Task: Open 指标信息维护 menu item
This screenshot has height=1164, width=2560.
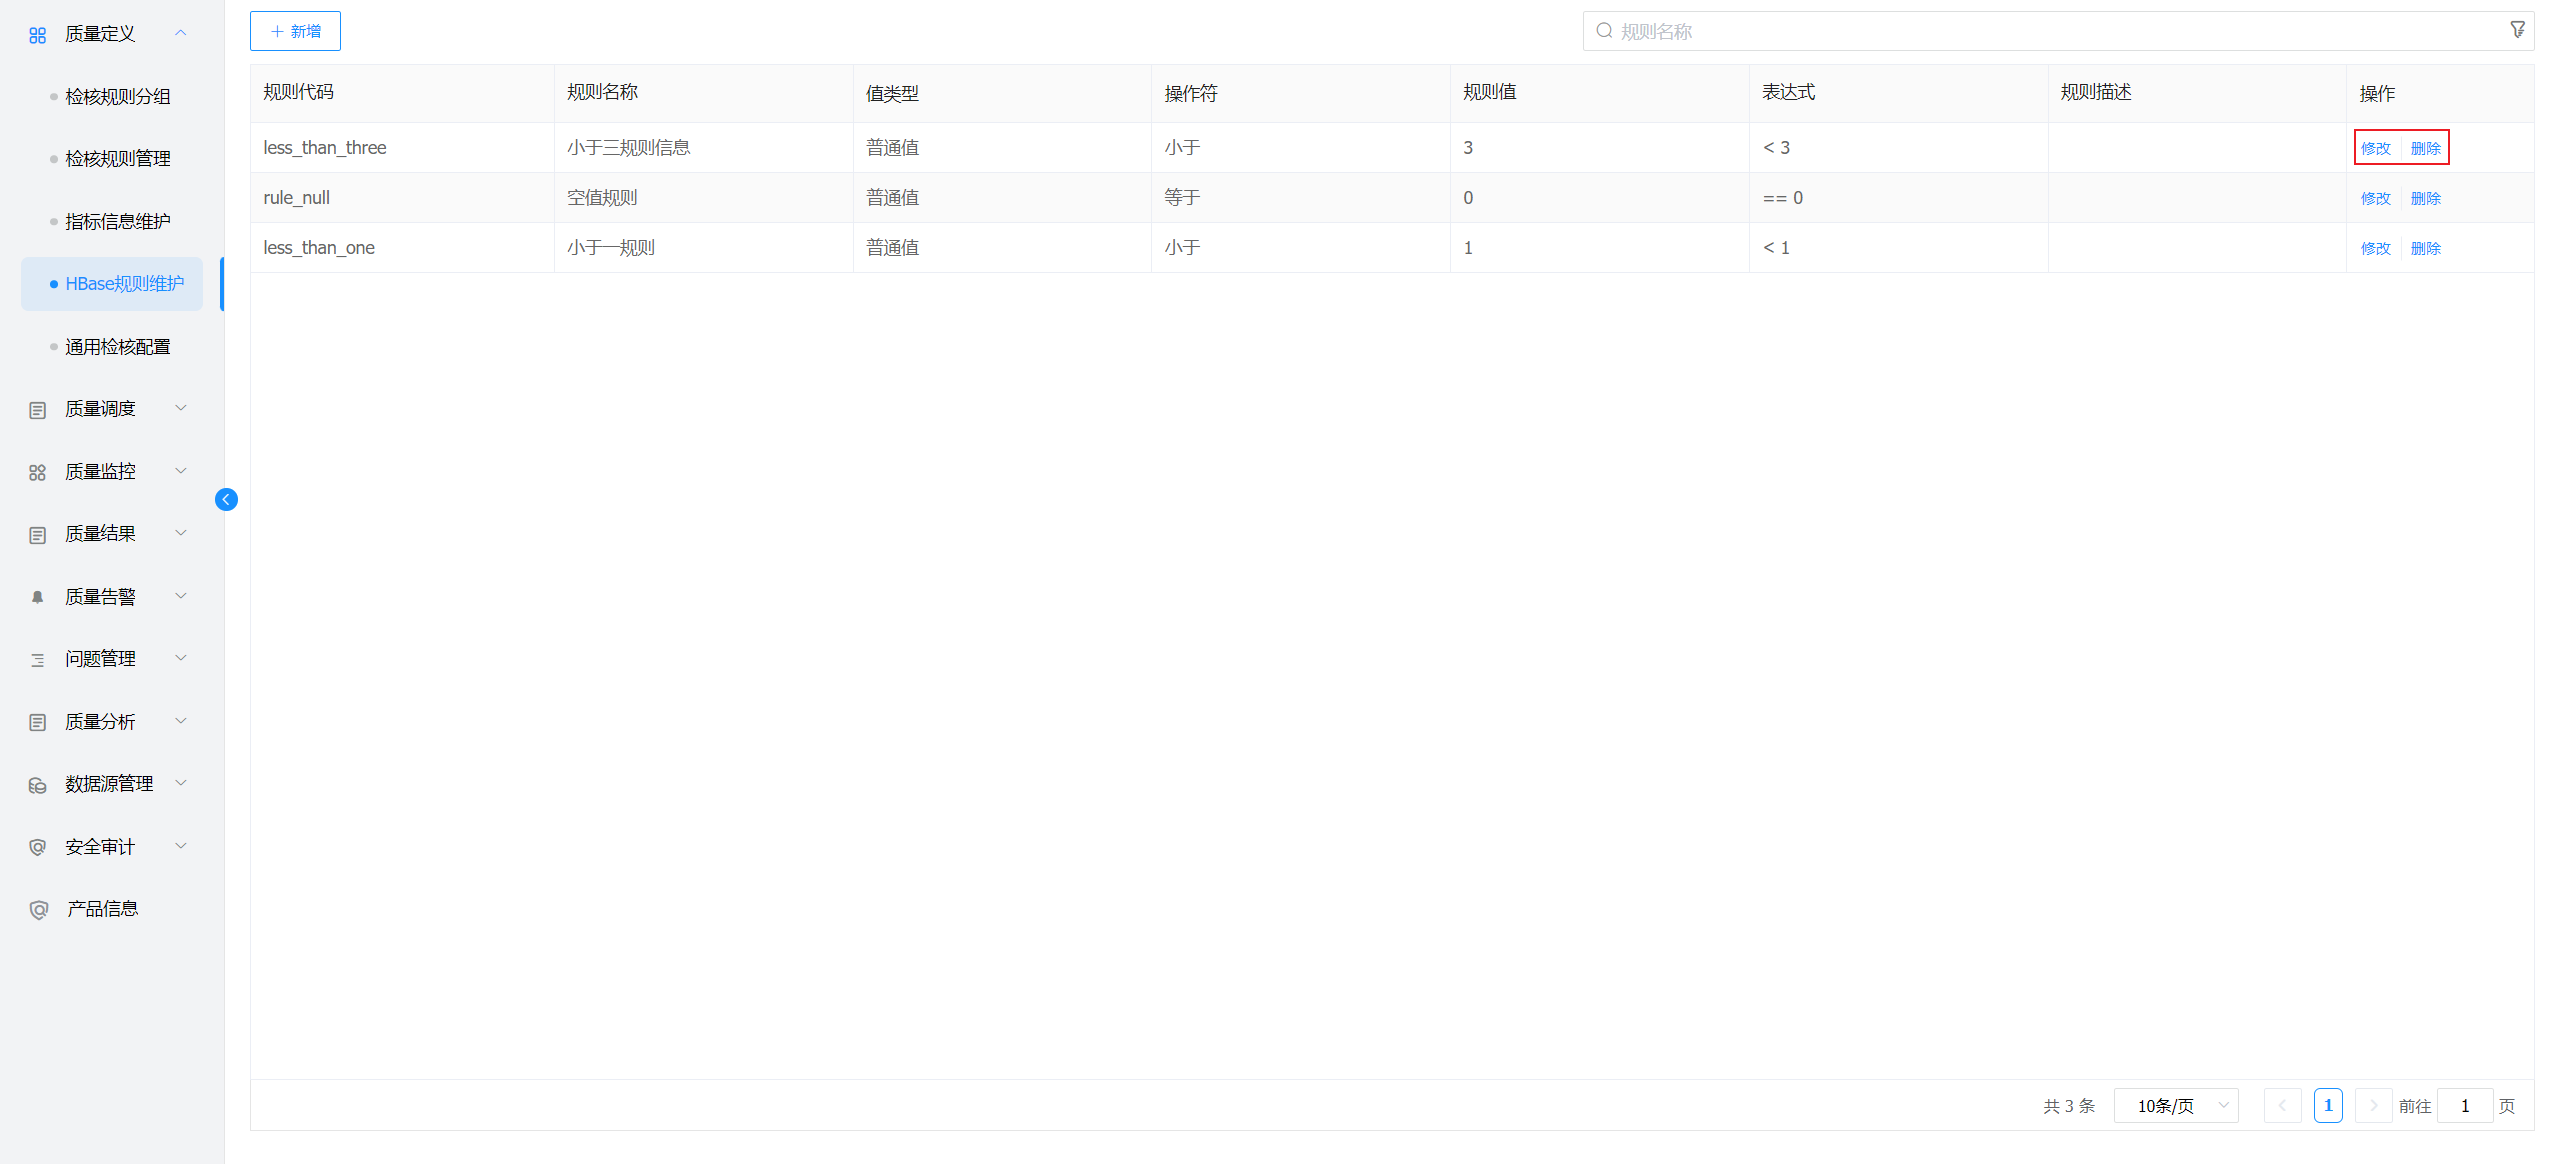Action: pos(117,222)
